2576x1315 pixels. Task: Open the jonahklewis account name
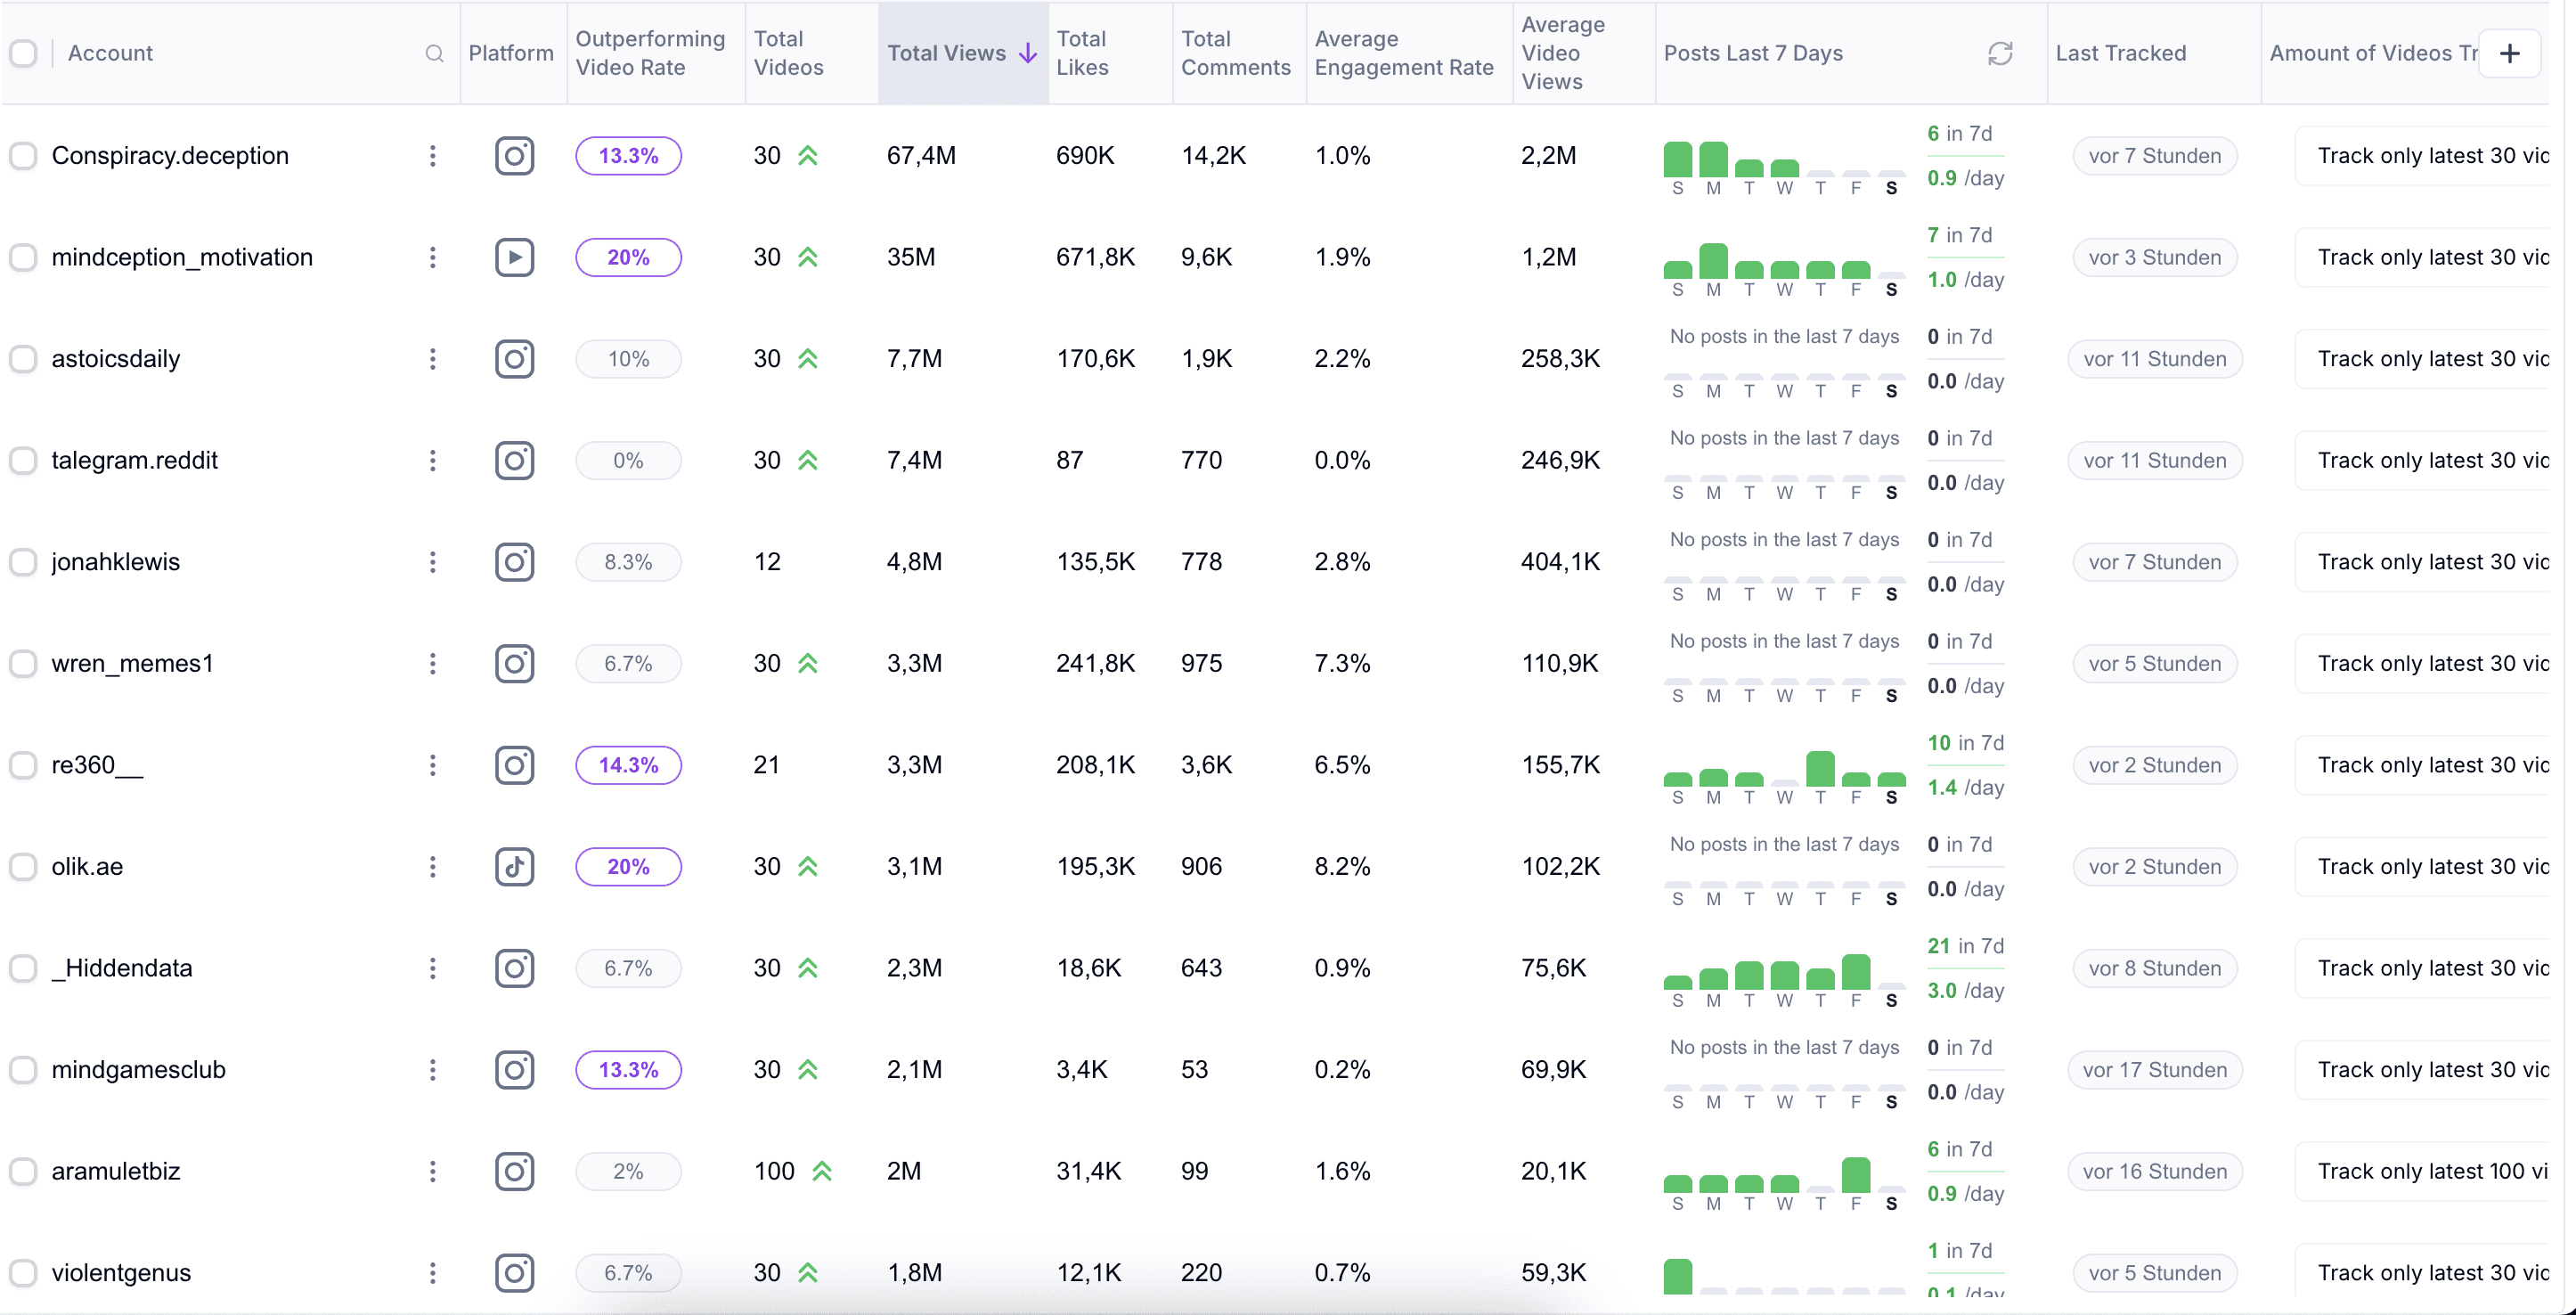[116, 562]
